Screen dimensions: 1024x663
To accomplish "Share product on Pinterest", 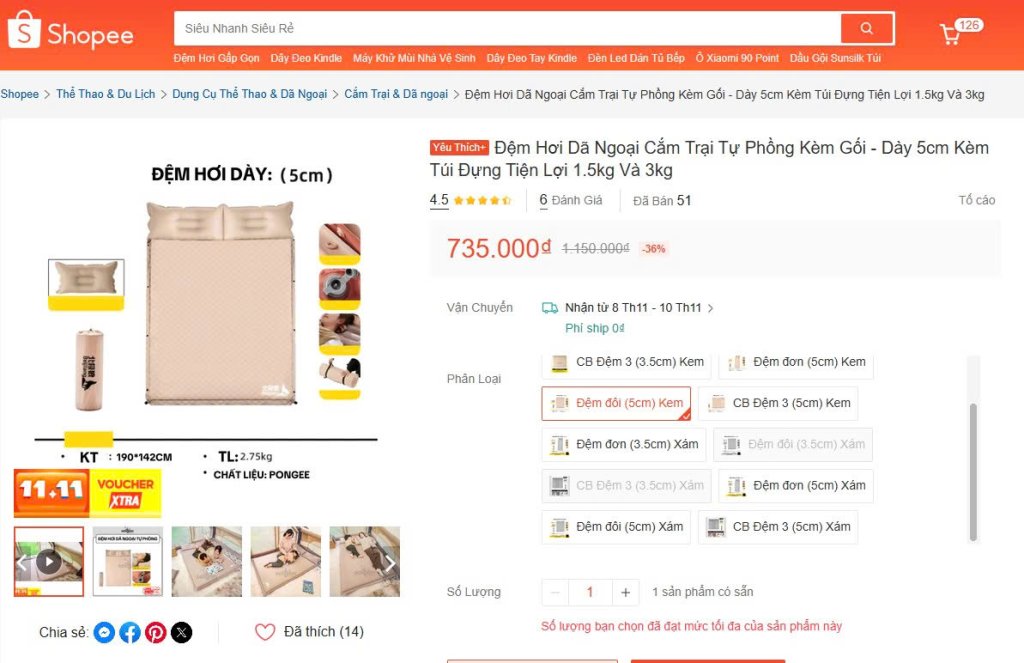I will click(x=155, y=632).
